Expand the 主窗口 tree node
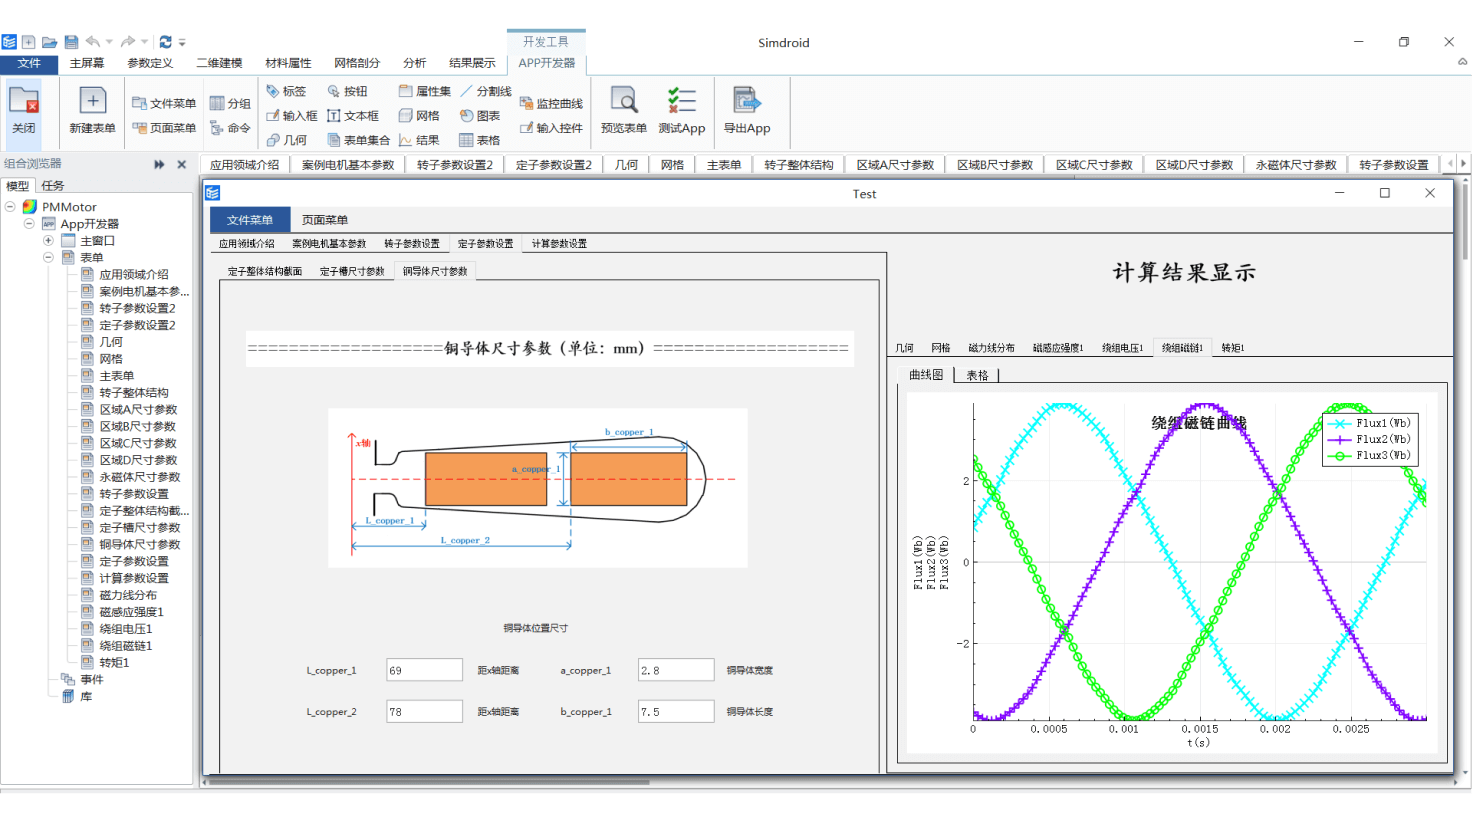 point(48,241)
